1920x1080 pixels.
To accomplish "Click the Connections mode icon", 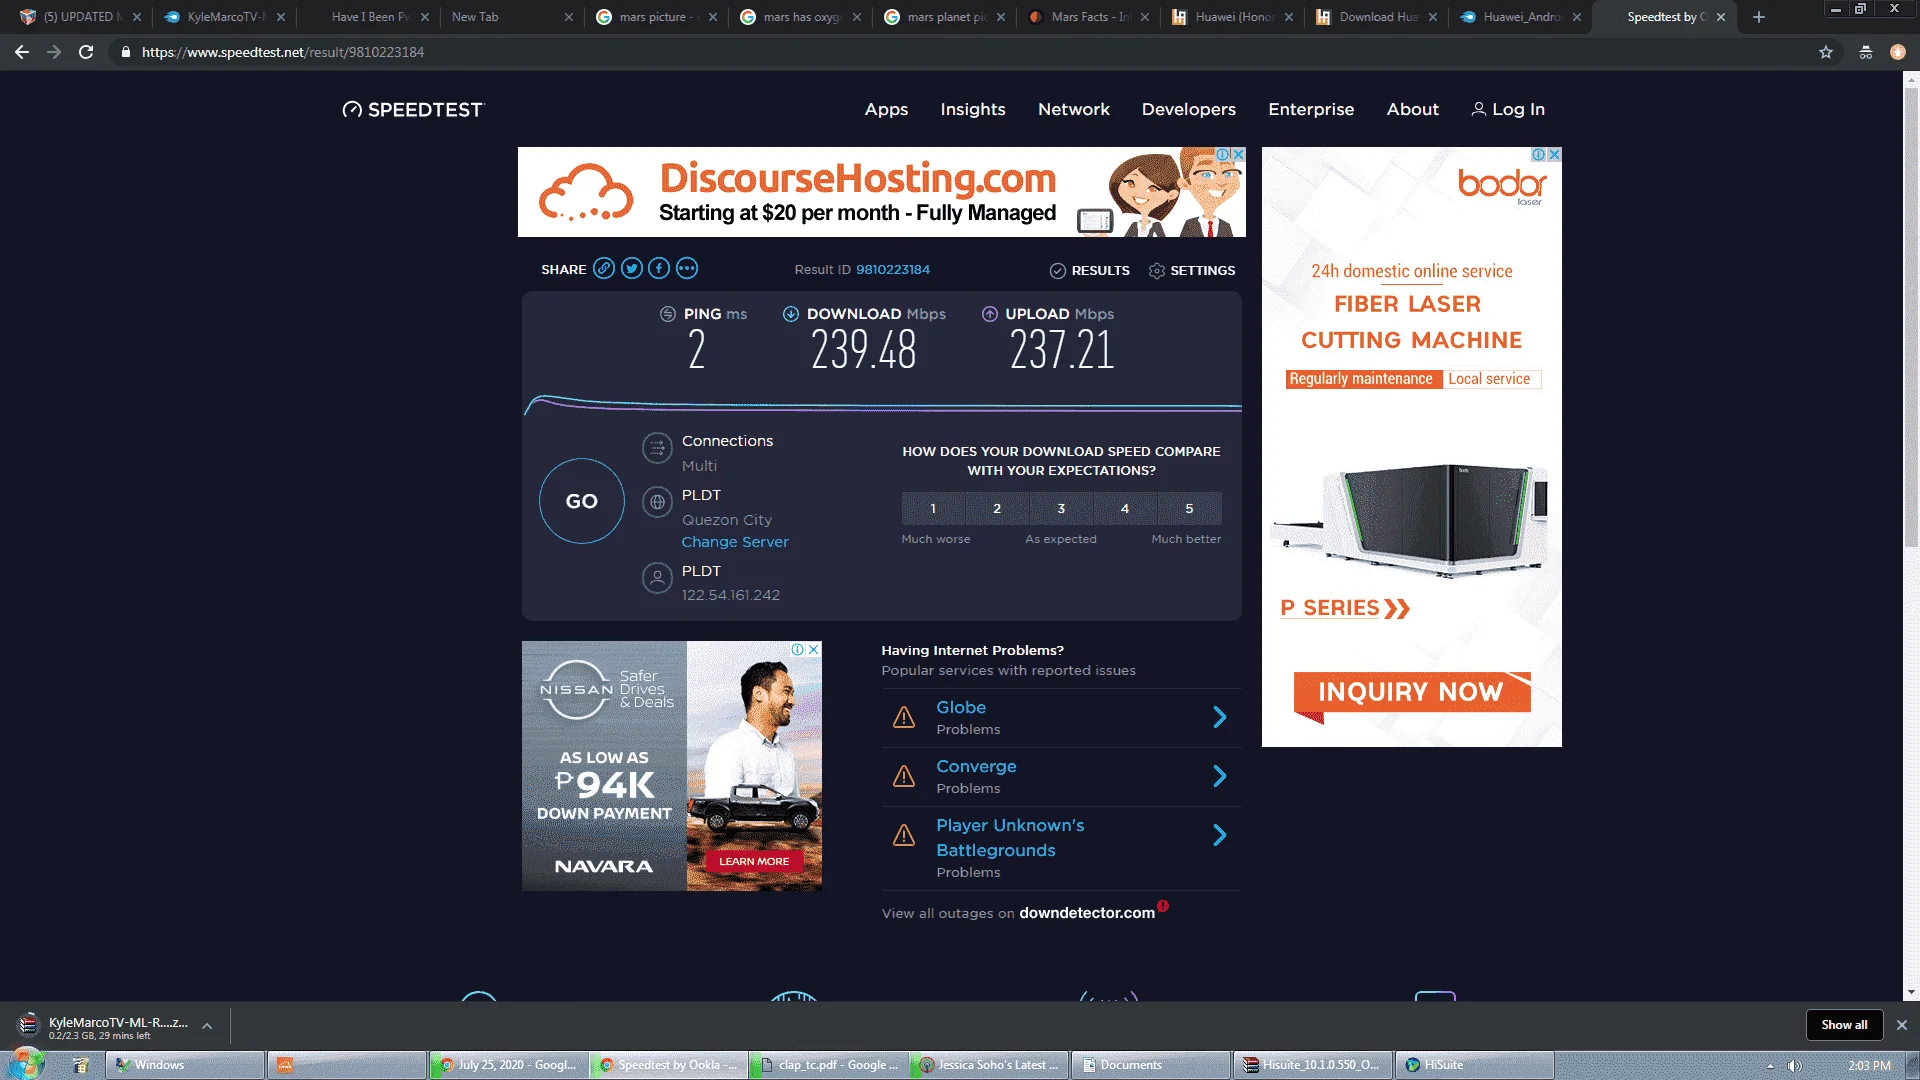I will tap(657, 448).
